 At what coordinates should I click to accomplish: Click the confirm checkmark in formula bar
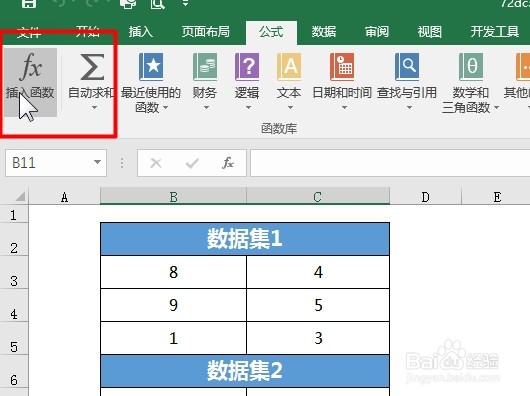point(192,163)
